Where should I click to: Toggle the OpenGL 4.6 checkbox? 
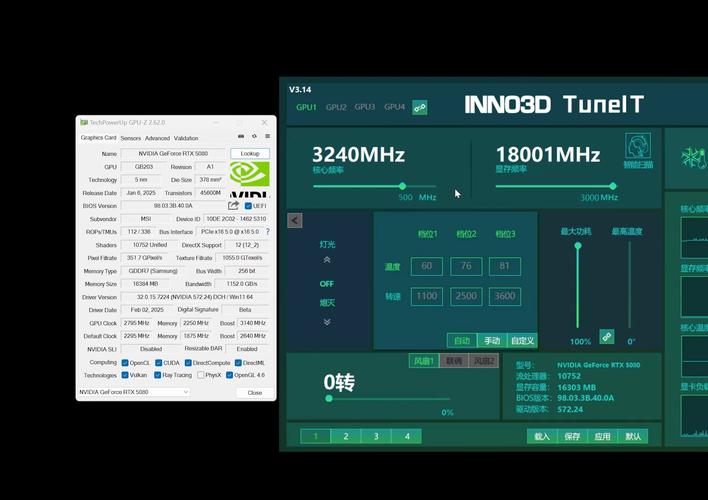click(x=229, y=375)
